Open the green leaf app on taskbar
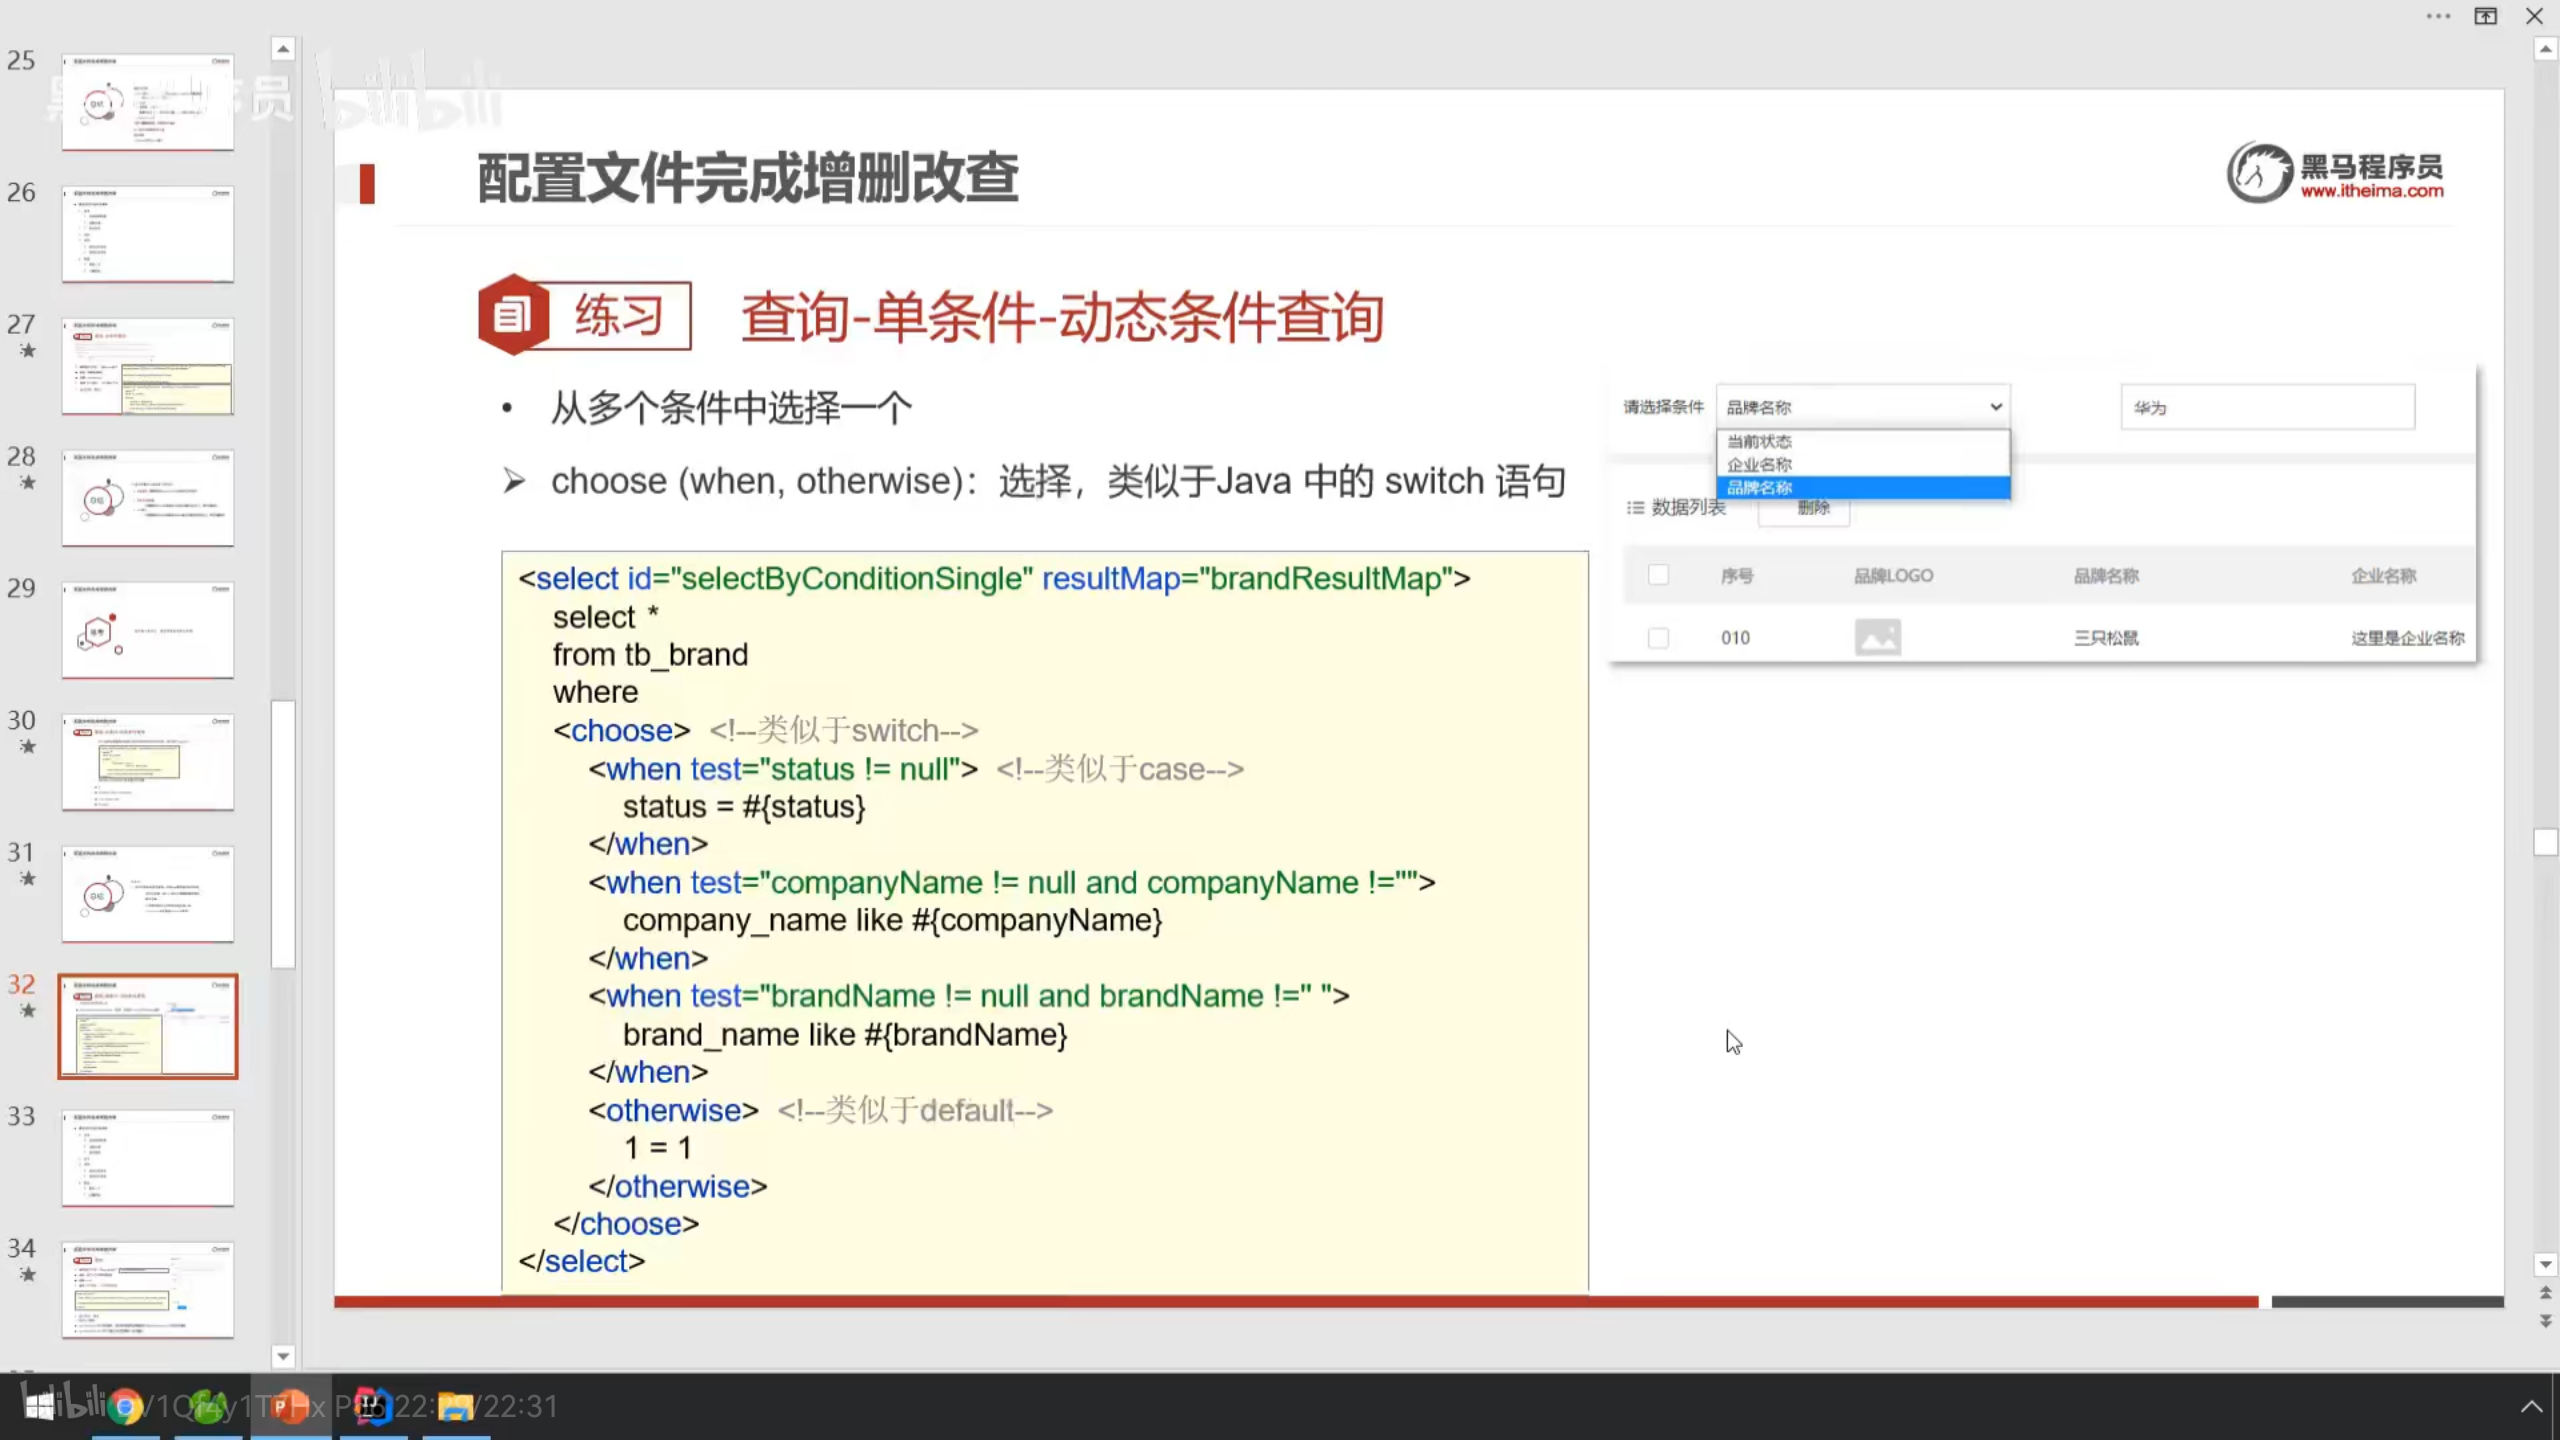2560x1440 pixels. [208, 1407]
